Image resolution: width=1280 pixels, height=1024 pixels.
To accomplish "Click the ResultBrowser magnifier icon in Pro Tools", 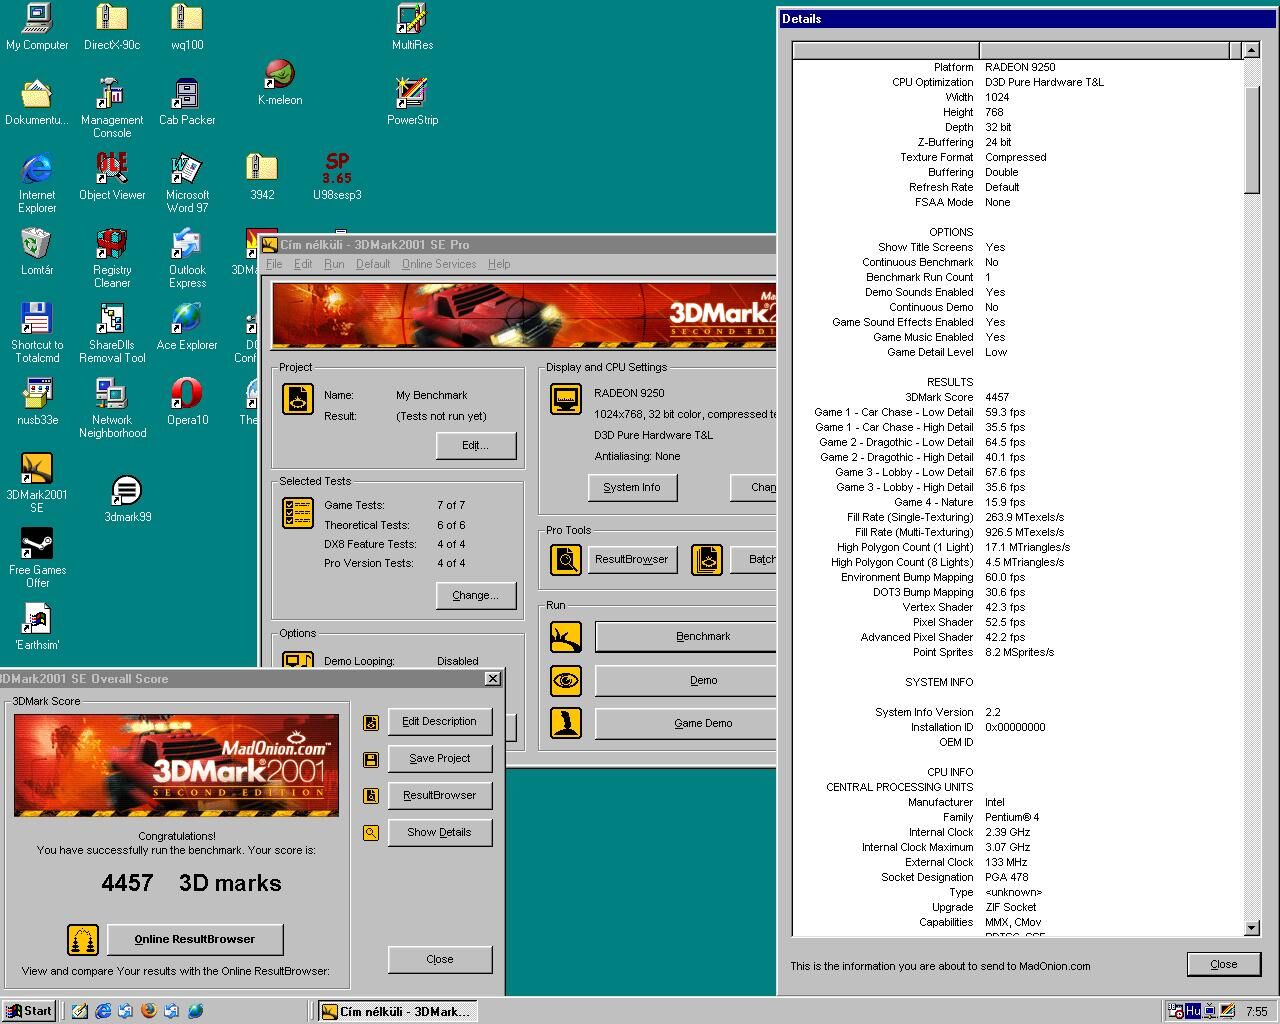I will (566, 559).
